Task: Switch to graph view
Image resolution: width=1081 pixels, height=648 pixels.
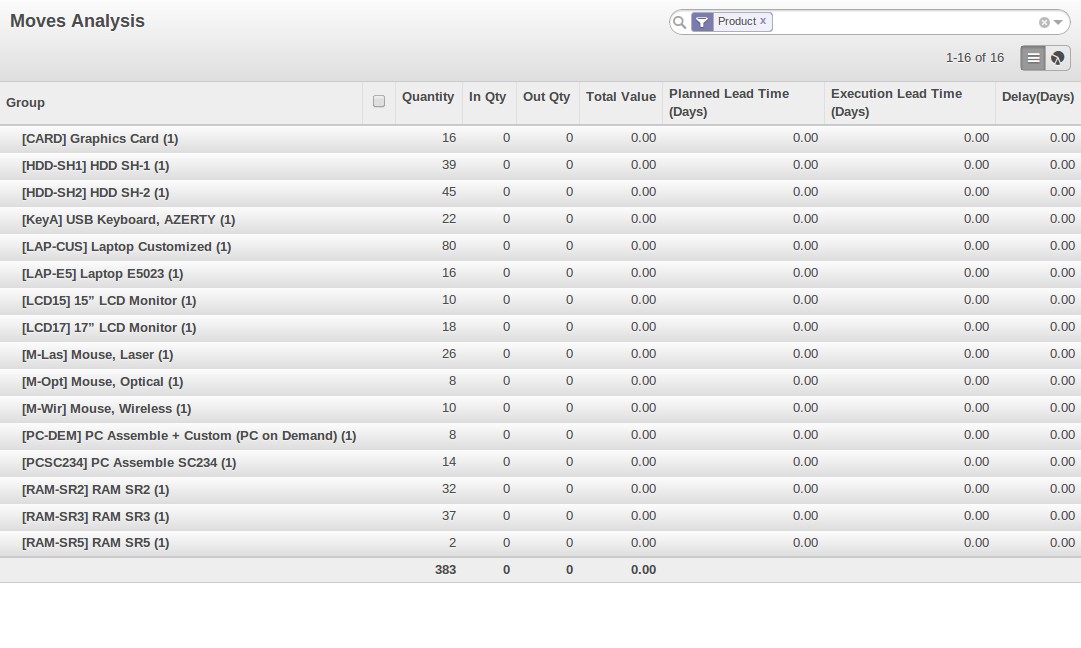Action: (x=1057, y=58)
